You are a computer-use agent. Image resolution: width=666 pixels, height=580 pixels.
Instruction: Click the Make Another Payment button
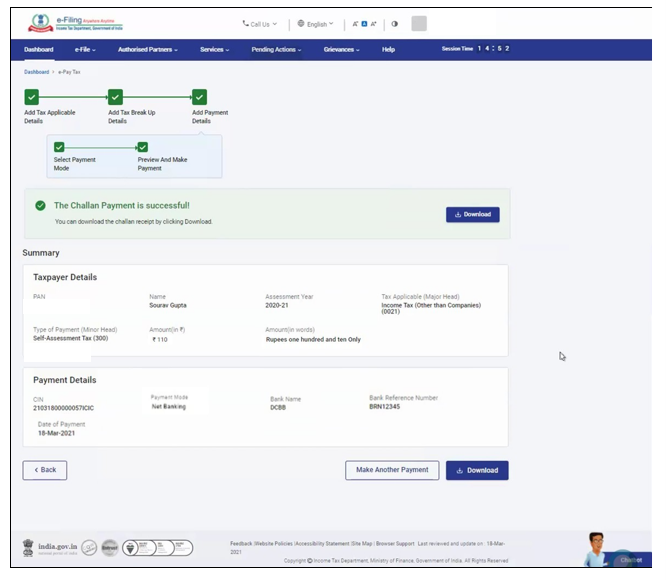[392, 470]
